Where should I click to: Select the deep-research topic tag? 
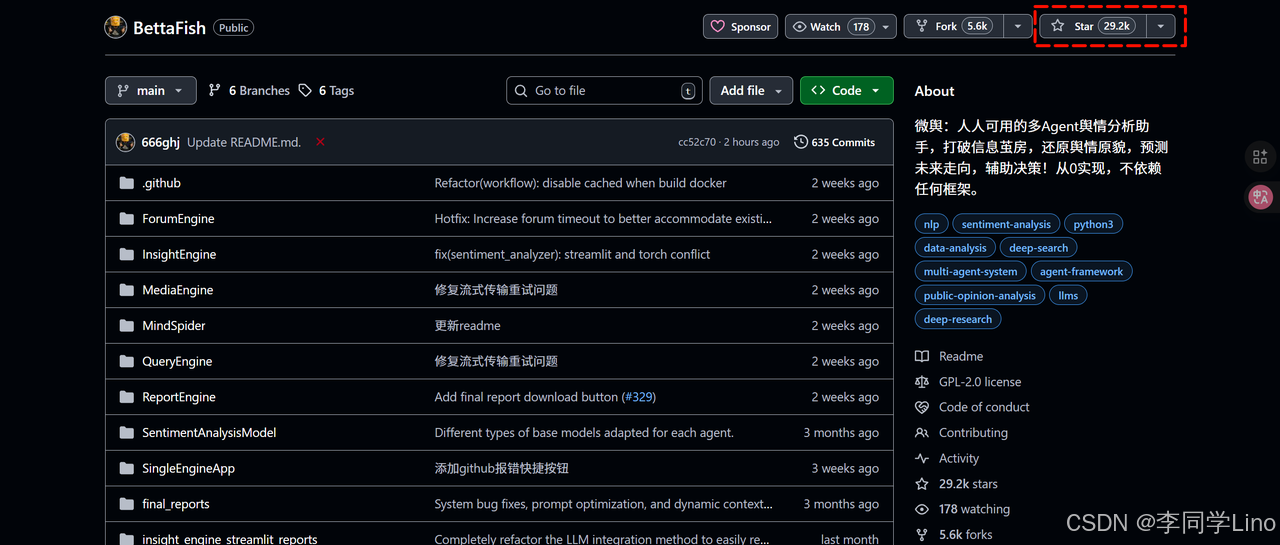coord(958,320)
